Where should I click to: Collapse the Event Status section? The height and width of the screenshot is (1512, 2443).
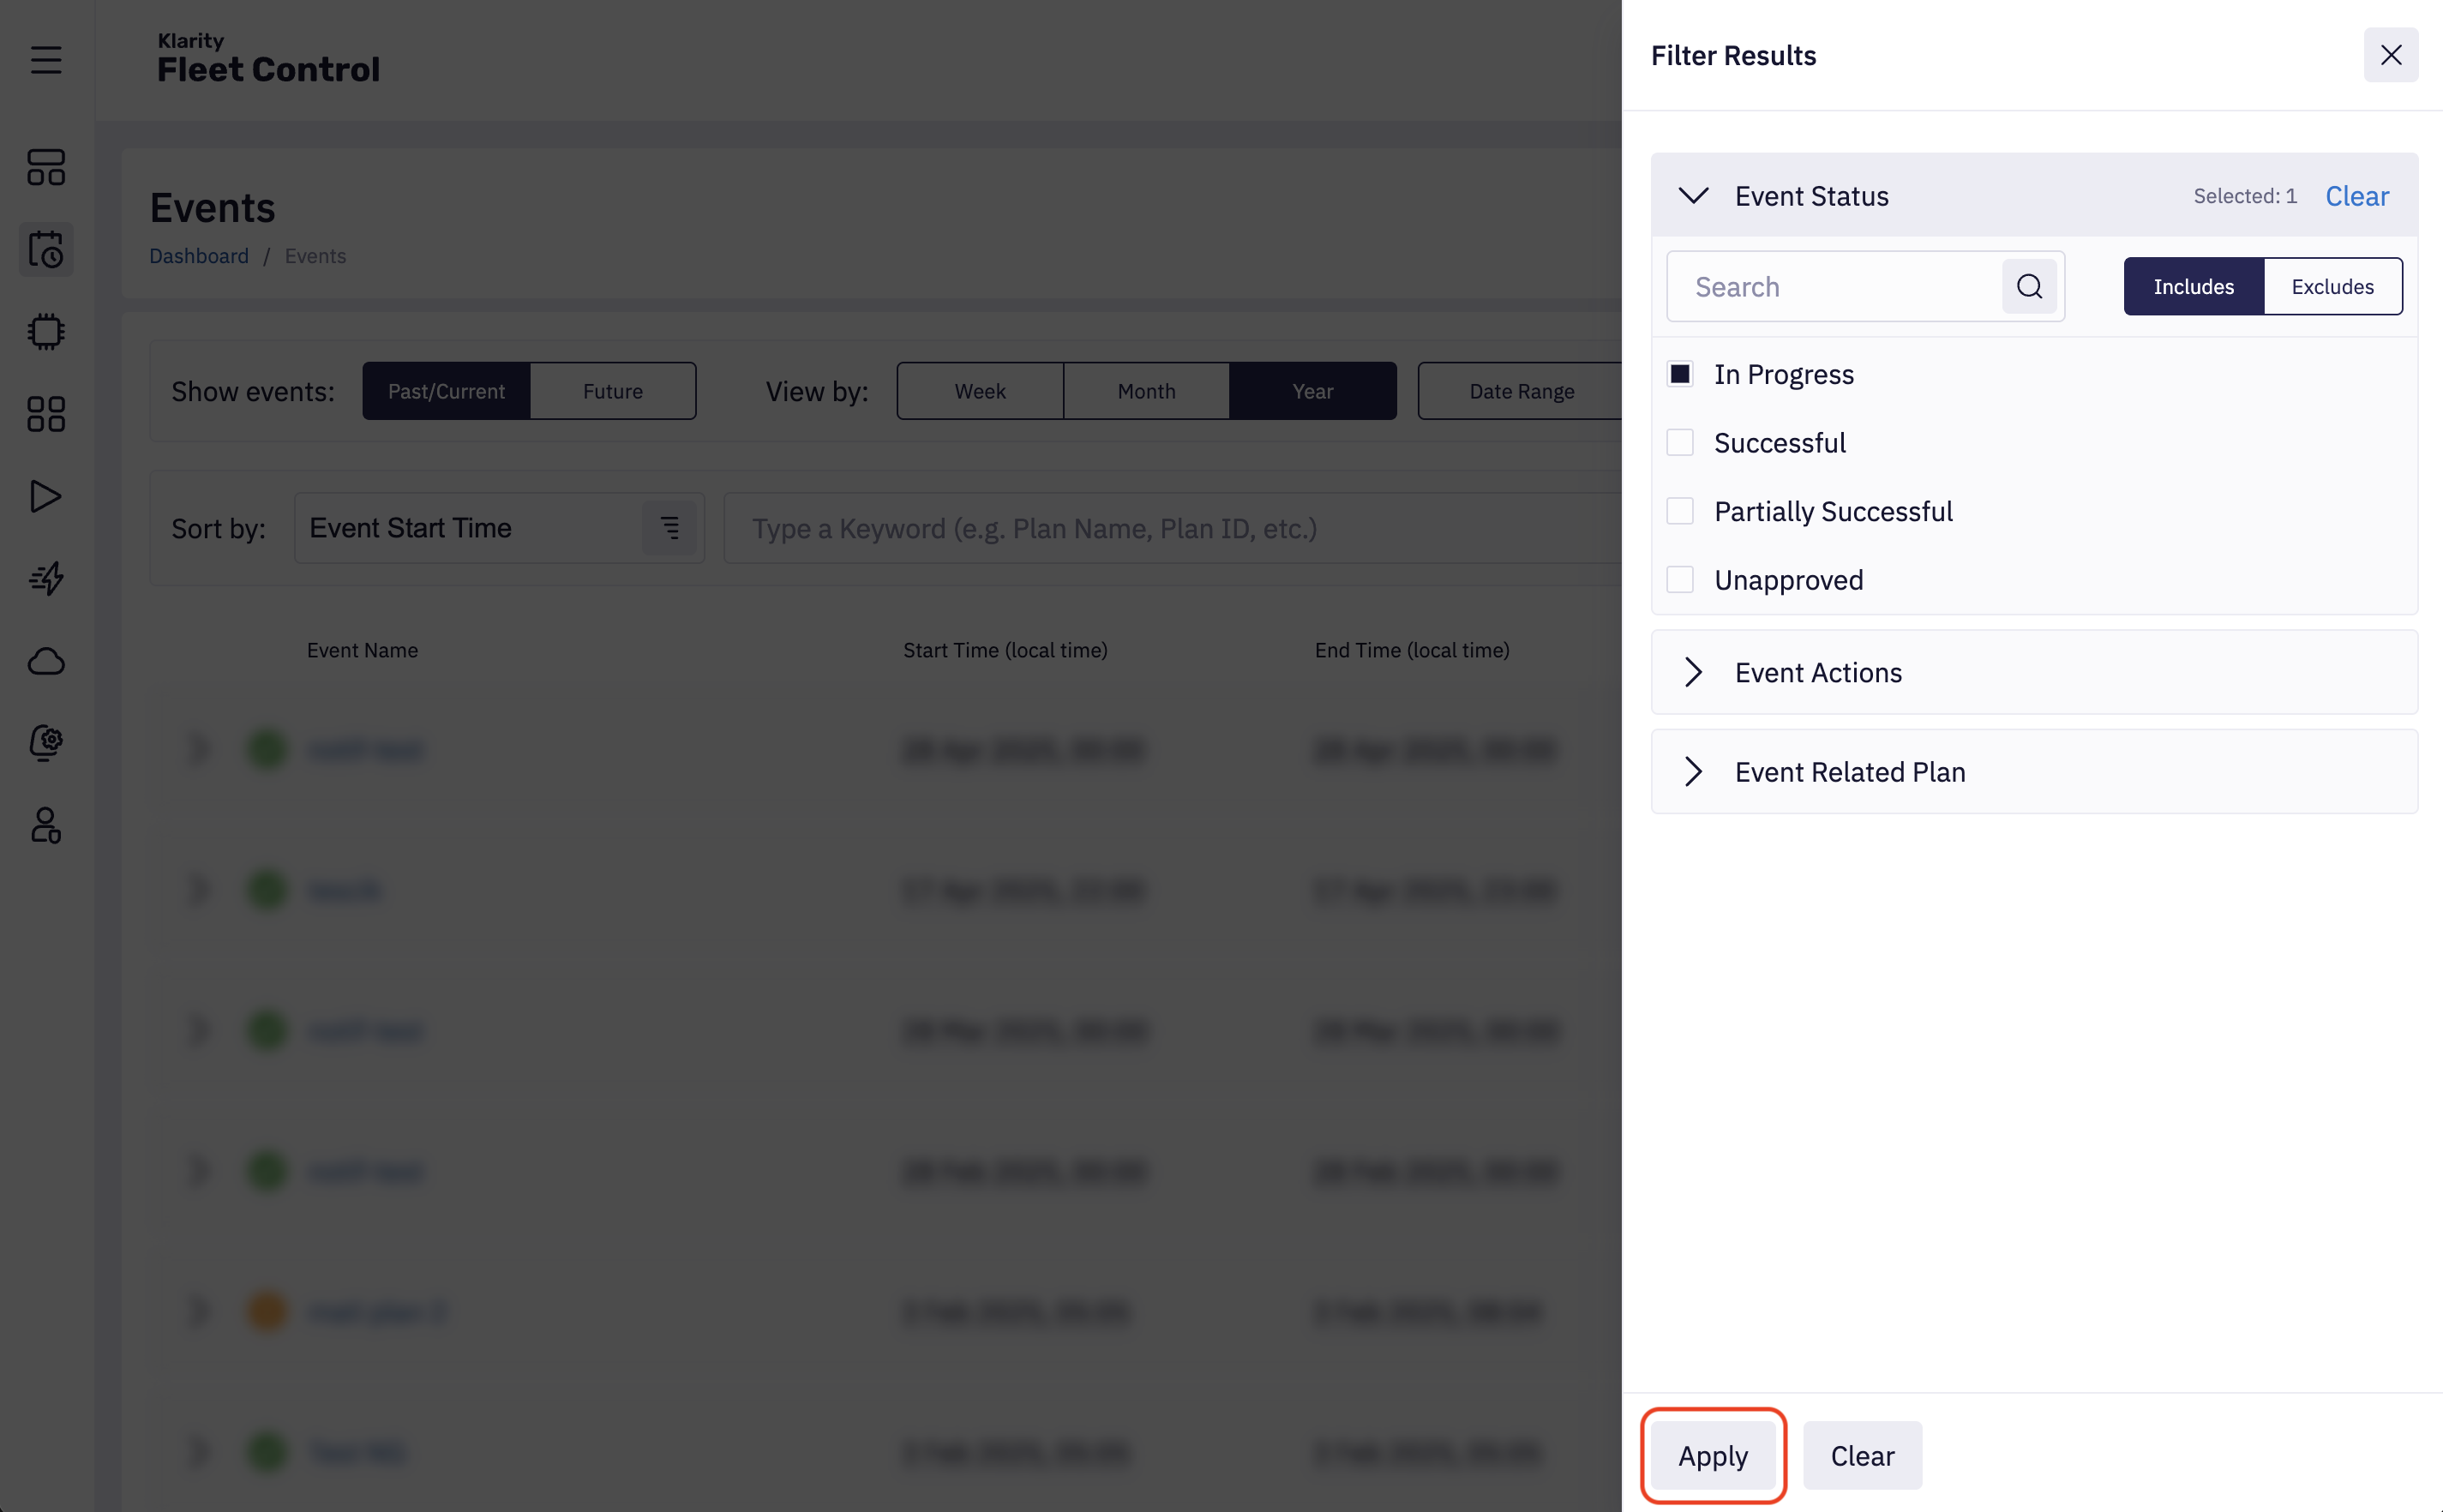click(1693, 196)
